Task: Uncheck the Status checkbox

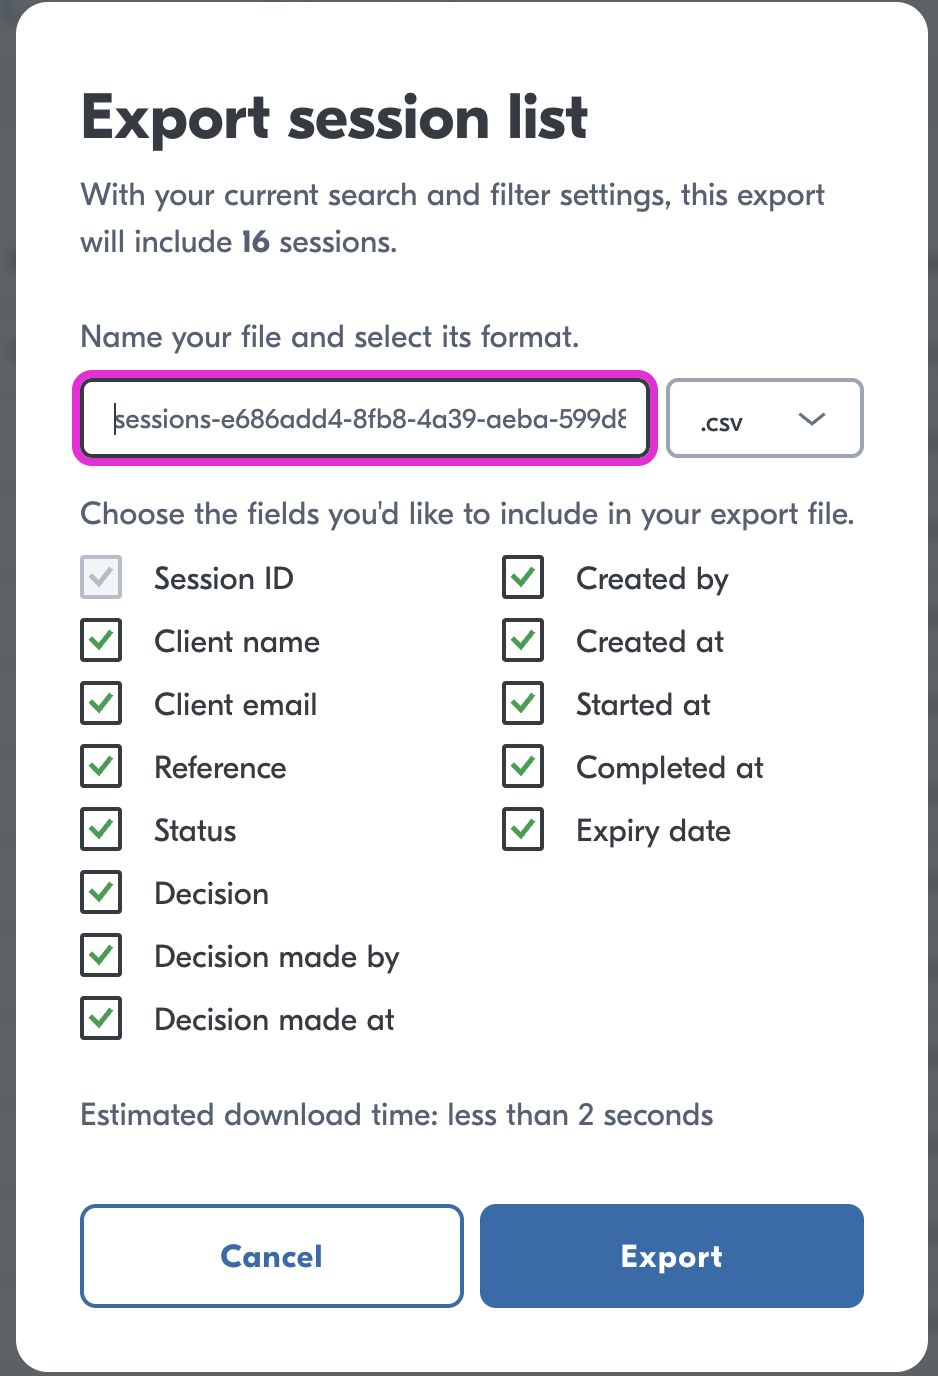Action: 101,830
